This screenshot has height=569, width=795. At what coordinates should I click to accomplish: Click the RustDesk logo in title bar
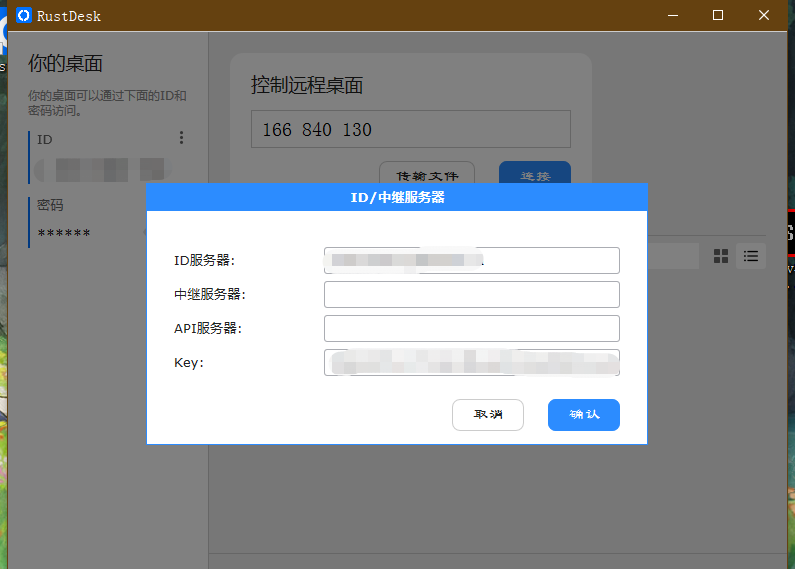click(x=24, y=15)
